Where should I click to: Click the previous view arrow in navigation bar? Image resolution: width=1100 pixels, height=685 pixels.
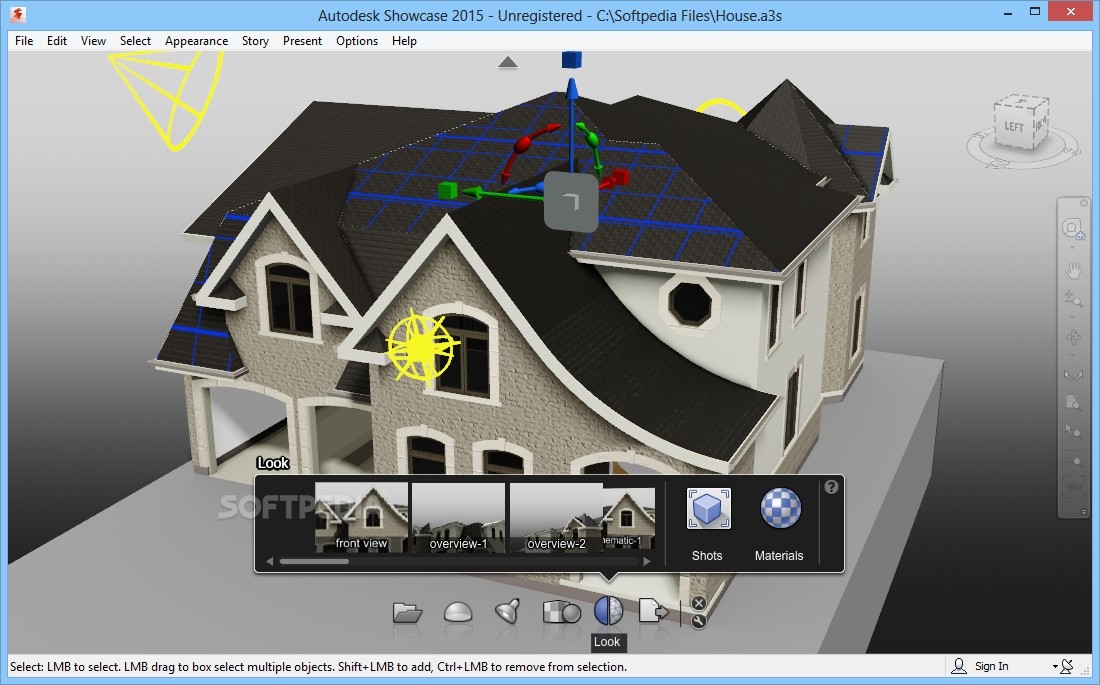tap(1073, 486)
